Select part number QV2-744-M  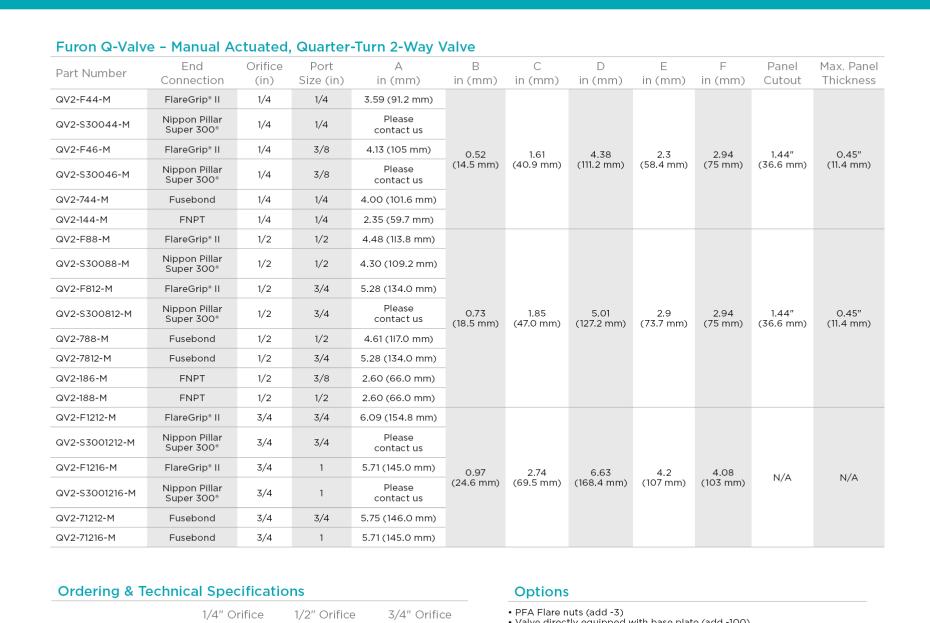(82, 199)
